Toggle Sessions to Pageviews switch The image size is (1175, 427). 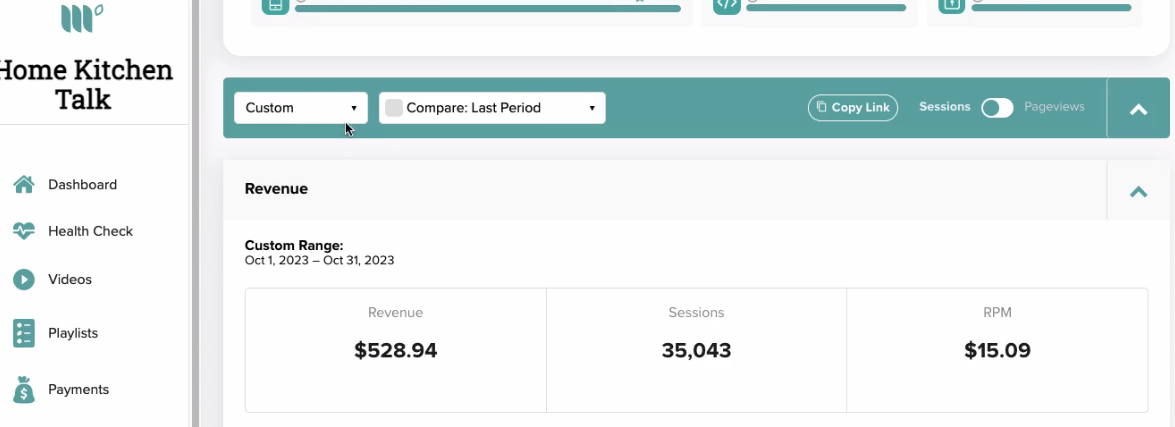click(997, 108)
